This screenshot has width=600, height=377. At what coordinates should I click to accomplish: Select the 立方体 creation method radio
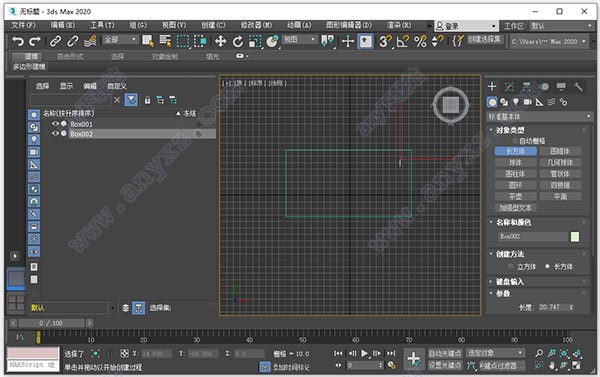click(x=510, y=266)
